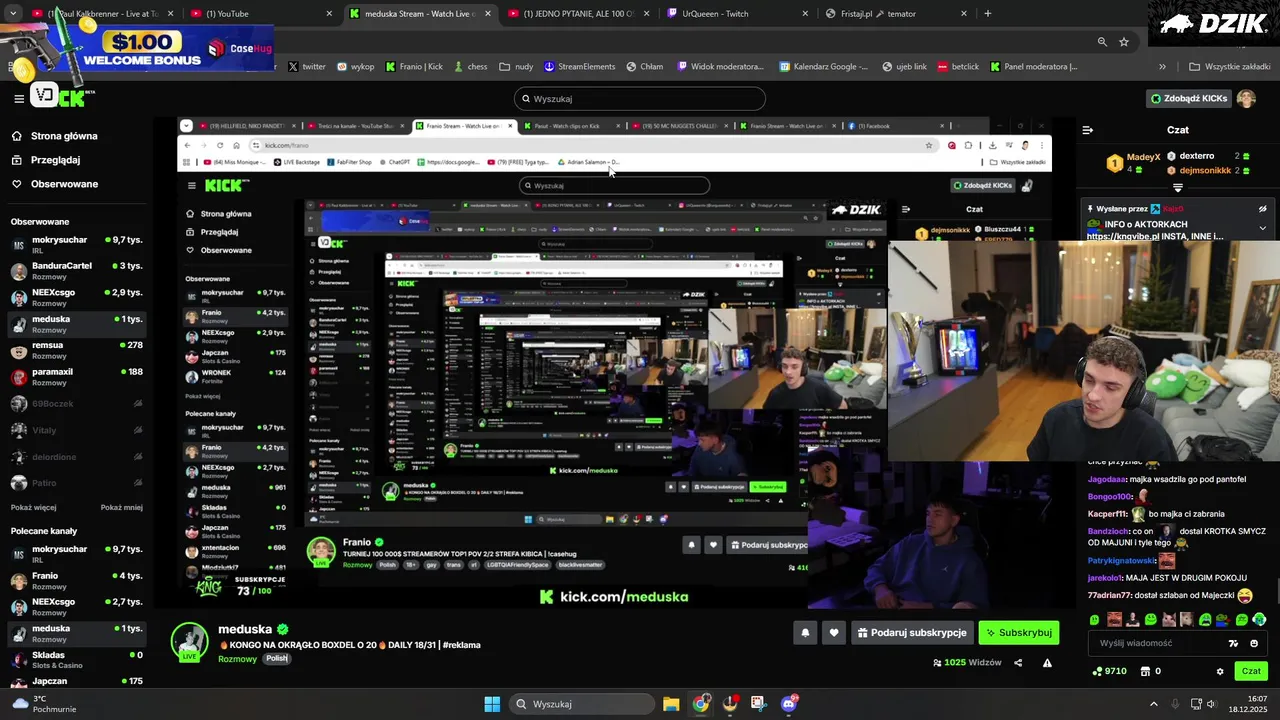The height and width of the screenshot is (720, 1280).
Task: Open Przeglądaj in Kick sidebar
Action: coord(55,160)
